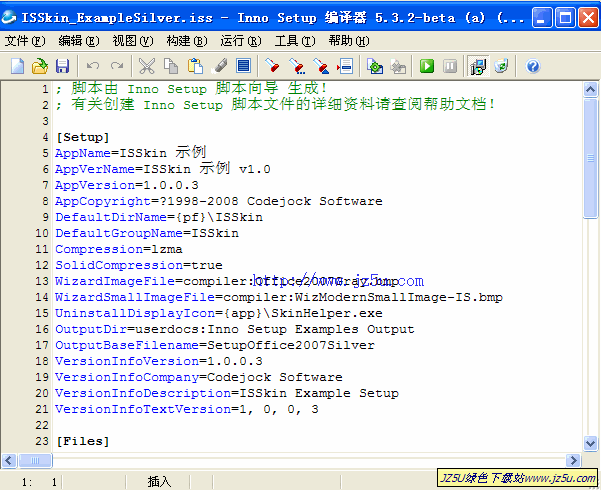Click the AppVerName=ISSkin v1.0 line
601x490 pixels.
click(x=163, y=169)
